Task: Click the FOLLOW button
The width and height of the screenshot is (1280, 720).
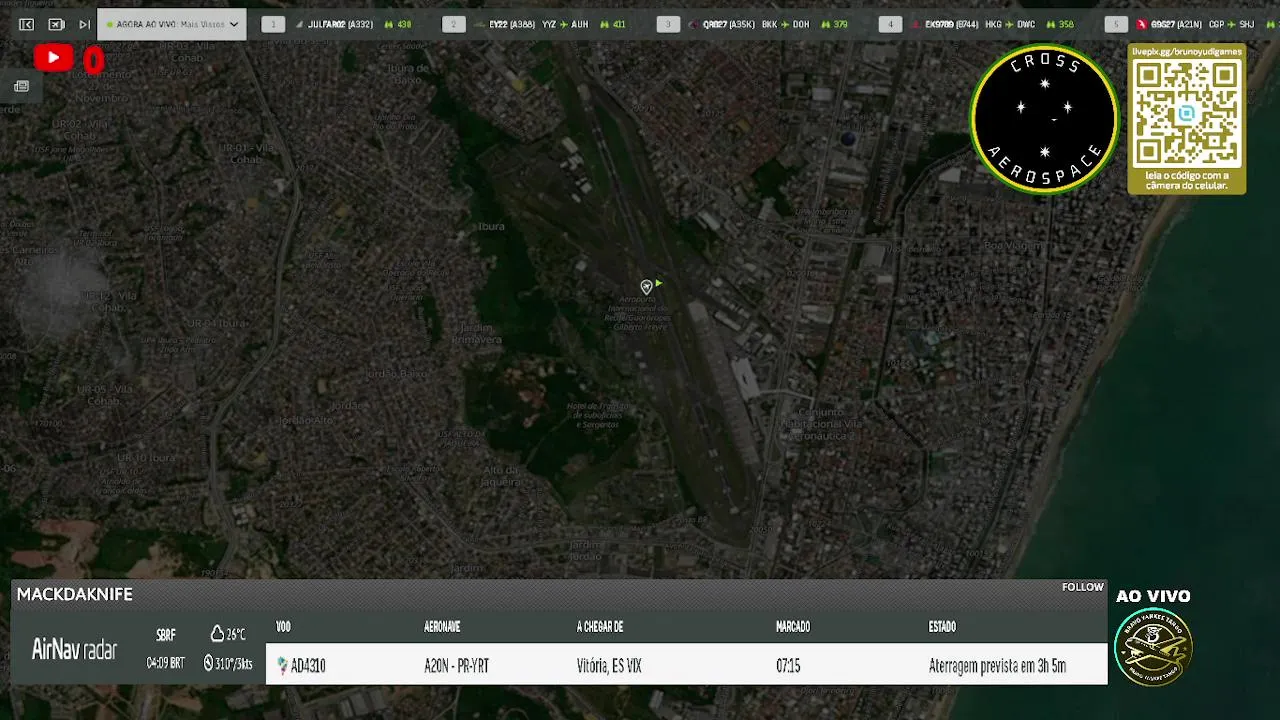Action: pyautogui.click(x=1082, y=587)
